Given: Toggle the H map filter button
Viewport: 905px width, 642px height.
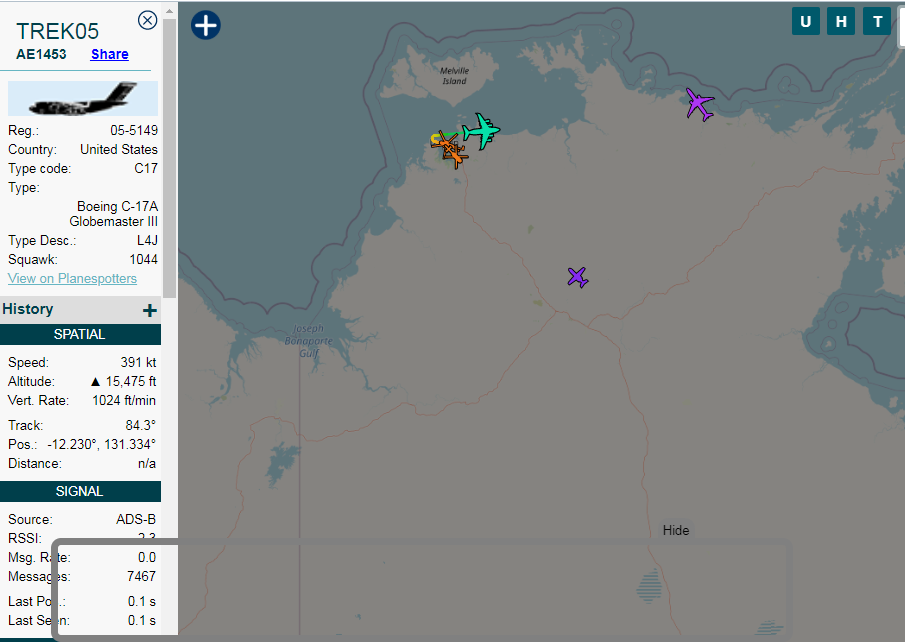Looking at the screenshot, I should coord(841,21).
